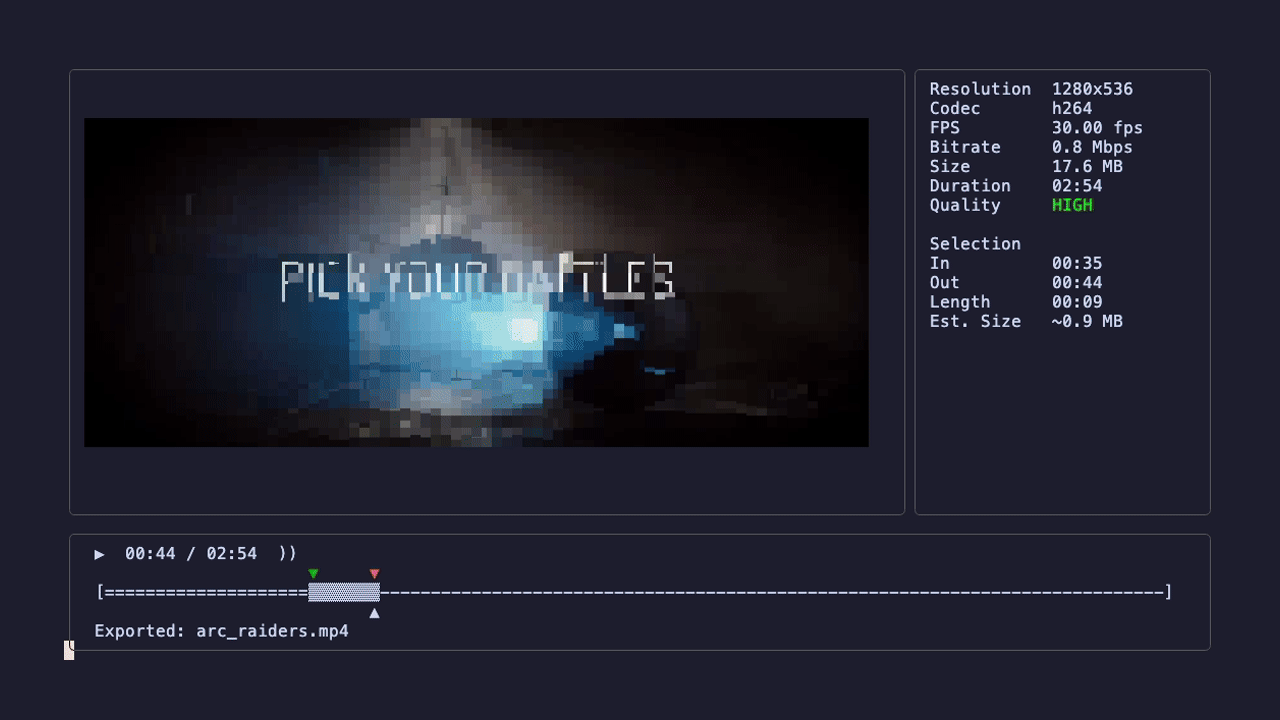The width and height of the screenshot is (1280, 720).
Task: Select the Resolution value 1280x536
Action: click(x=1091, y=89)
